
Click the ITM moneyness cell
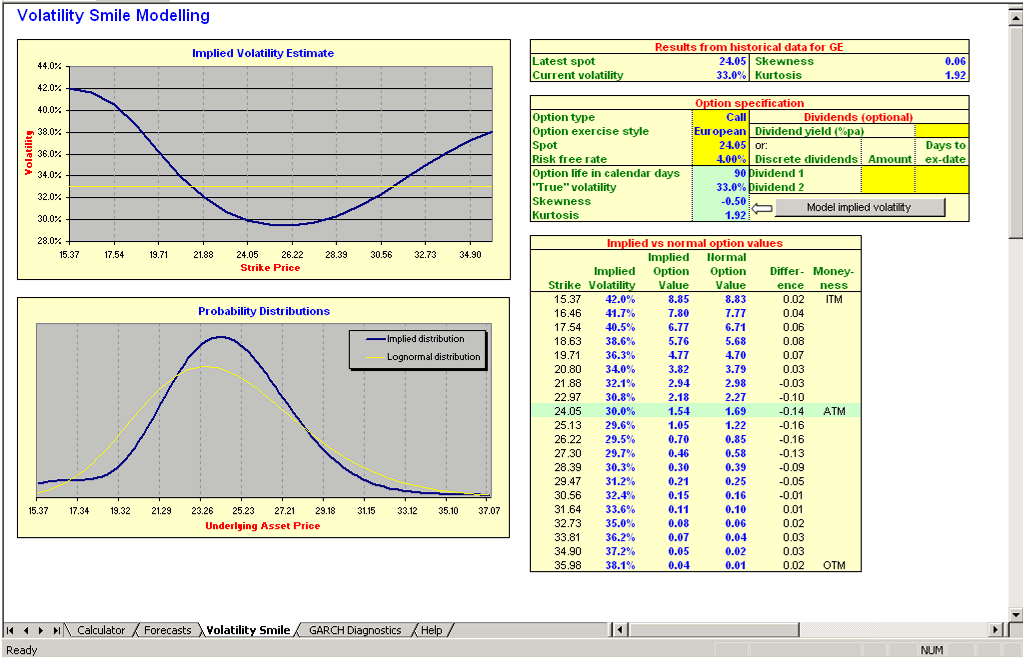click(834, 299)
